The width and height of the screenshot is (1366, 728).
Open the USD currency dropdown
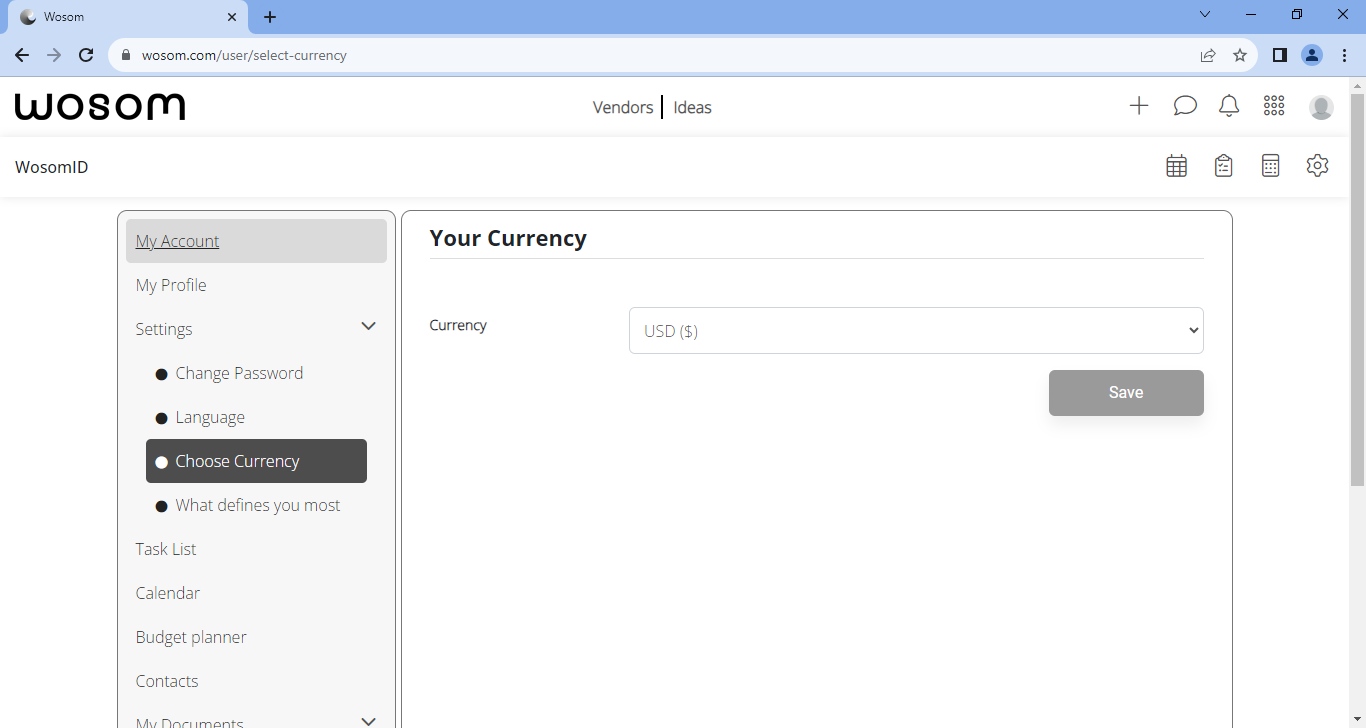coord(915,330)
